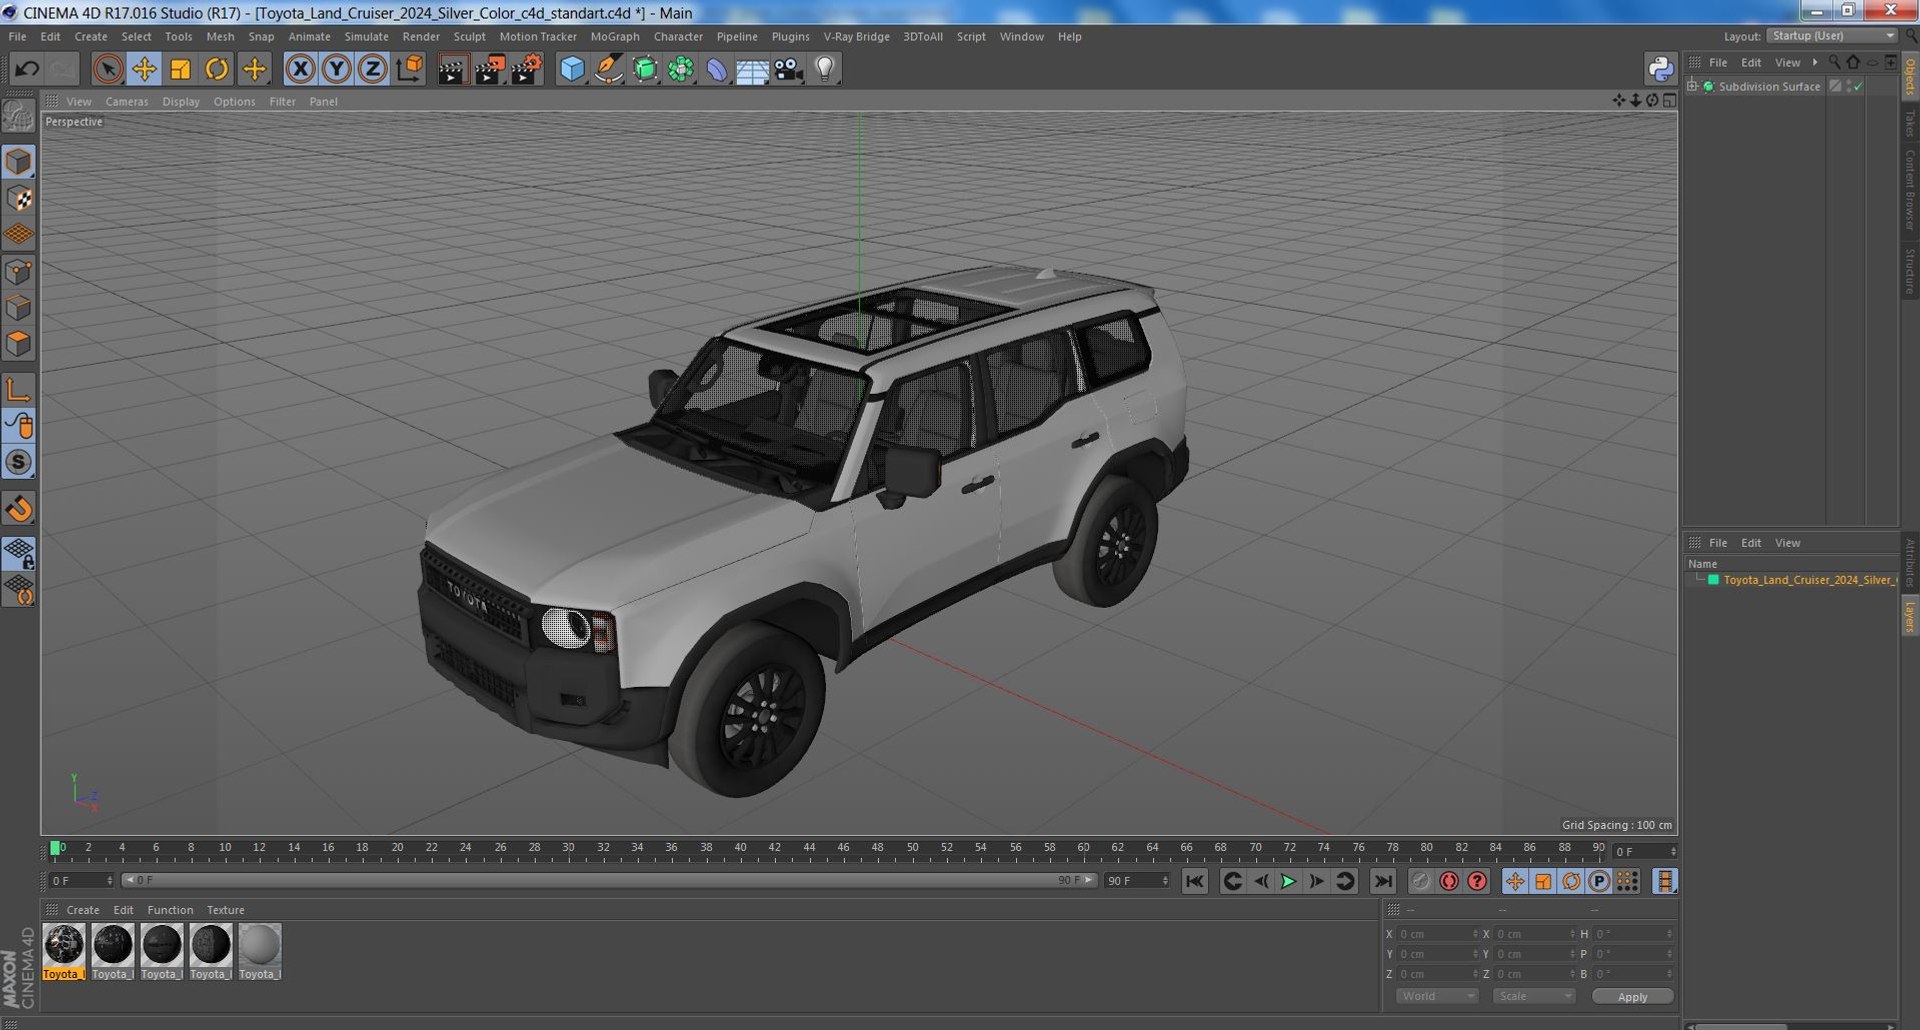Screen dimensions: 1920x1030
Task: Open the Objects side tab
Action: coord(1909,76)
